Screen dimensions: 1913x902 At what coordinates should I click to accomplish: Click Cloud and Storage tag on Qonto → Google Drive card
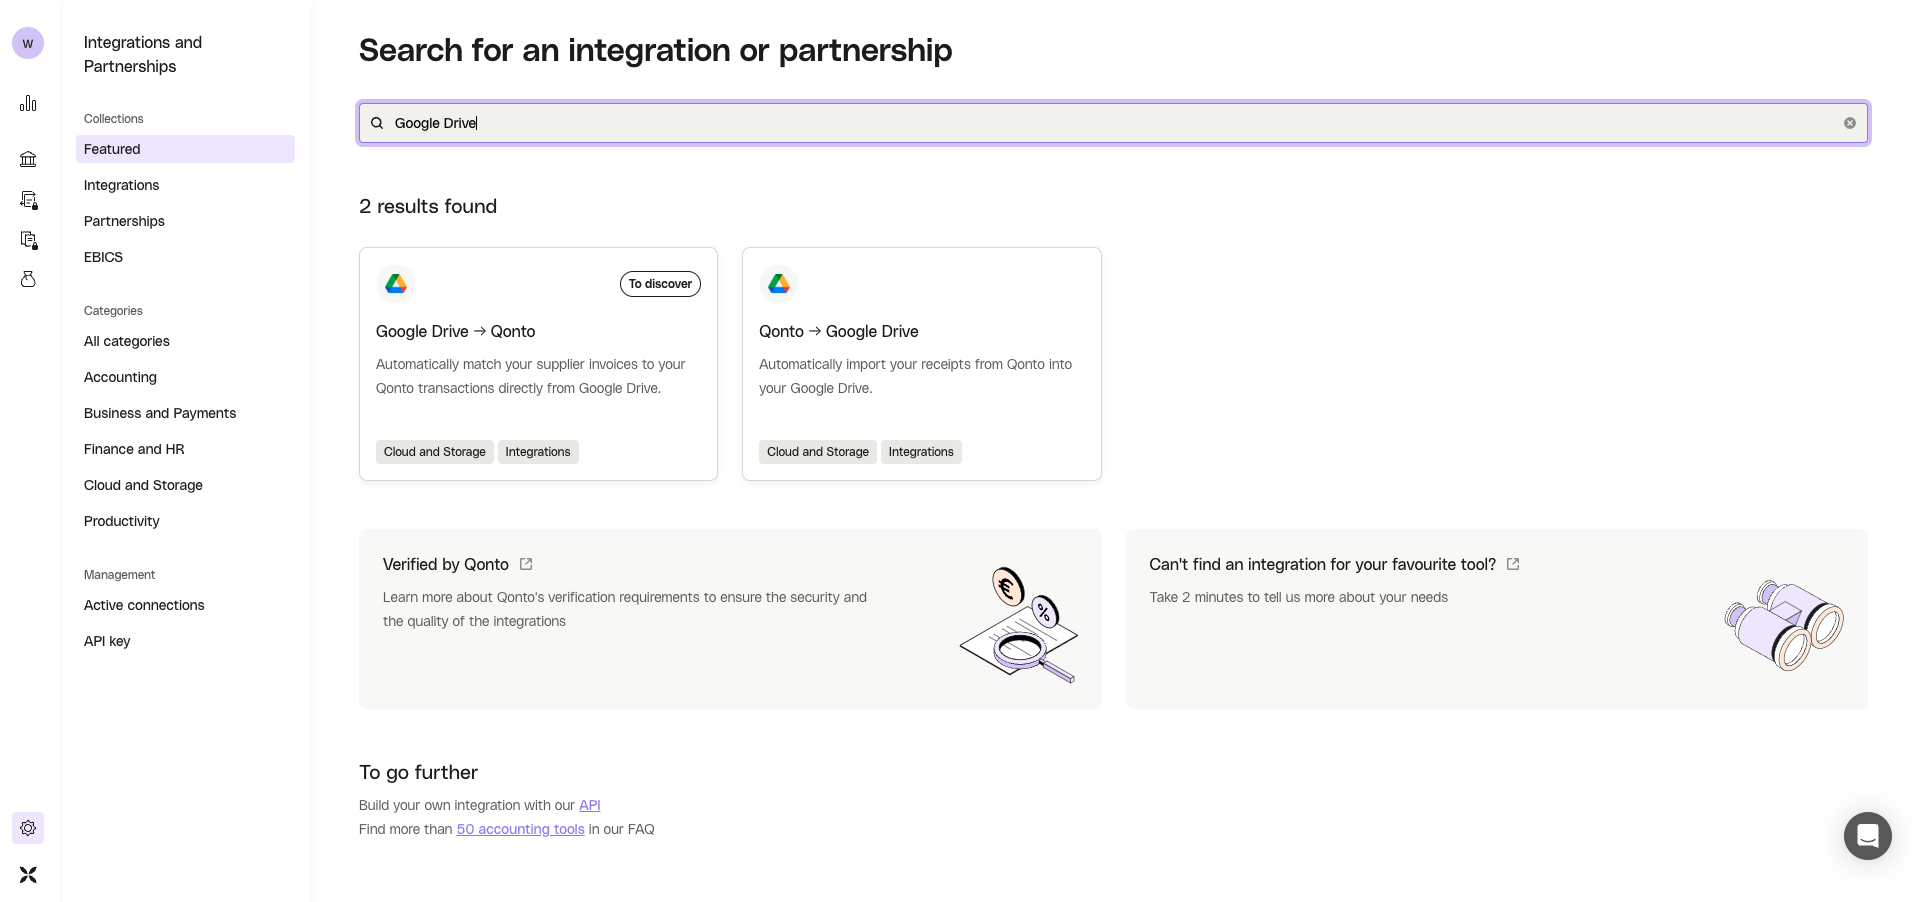pyautogui.click(x=817, y=452)
